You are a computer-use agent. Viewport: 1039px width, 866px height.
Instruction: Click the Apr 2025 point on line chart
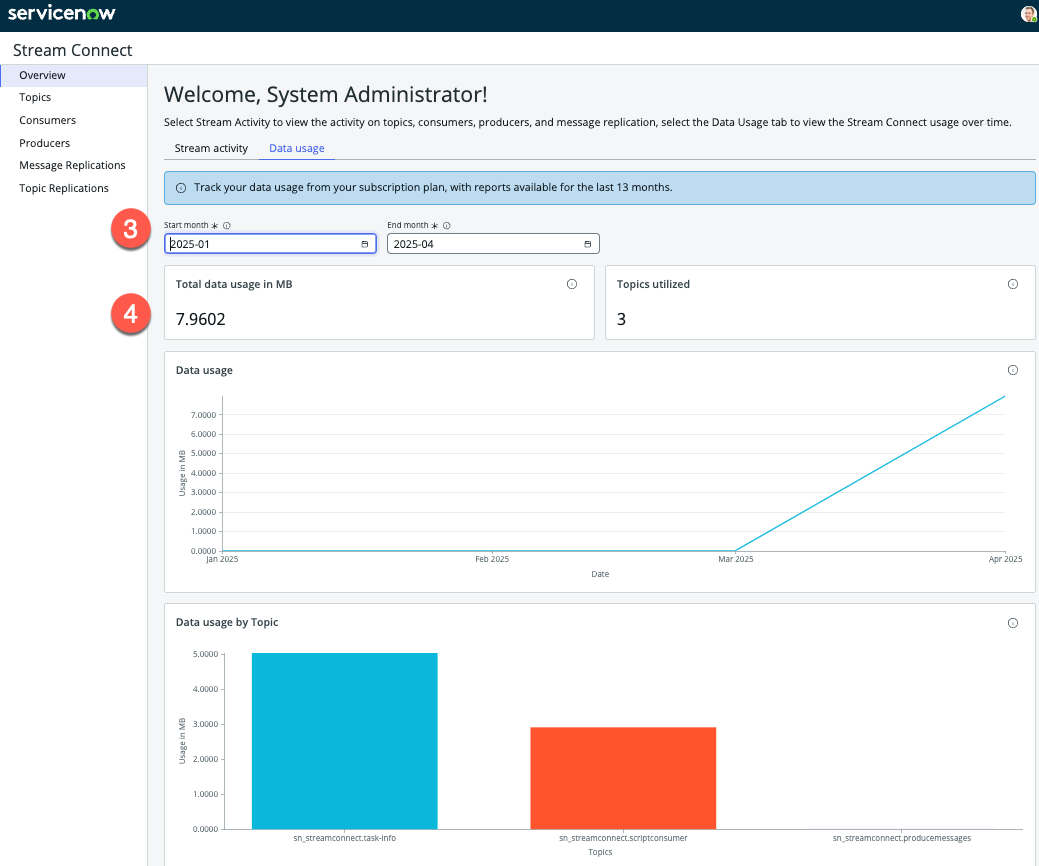pos(1005,396)
